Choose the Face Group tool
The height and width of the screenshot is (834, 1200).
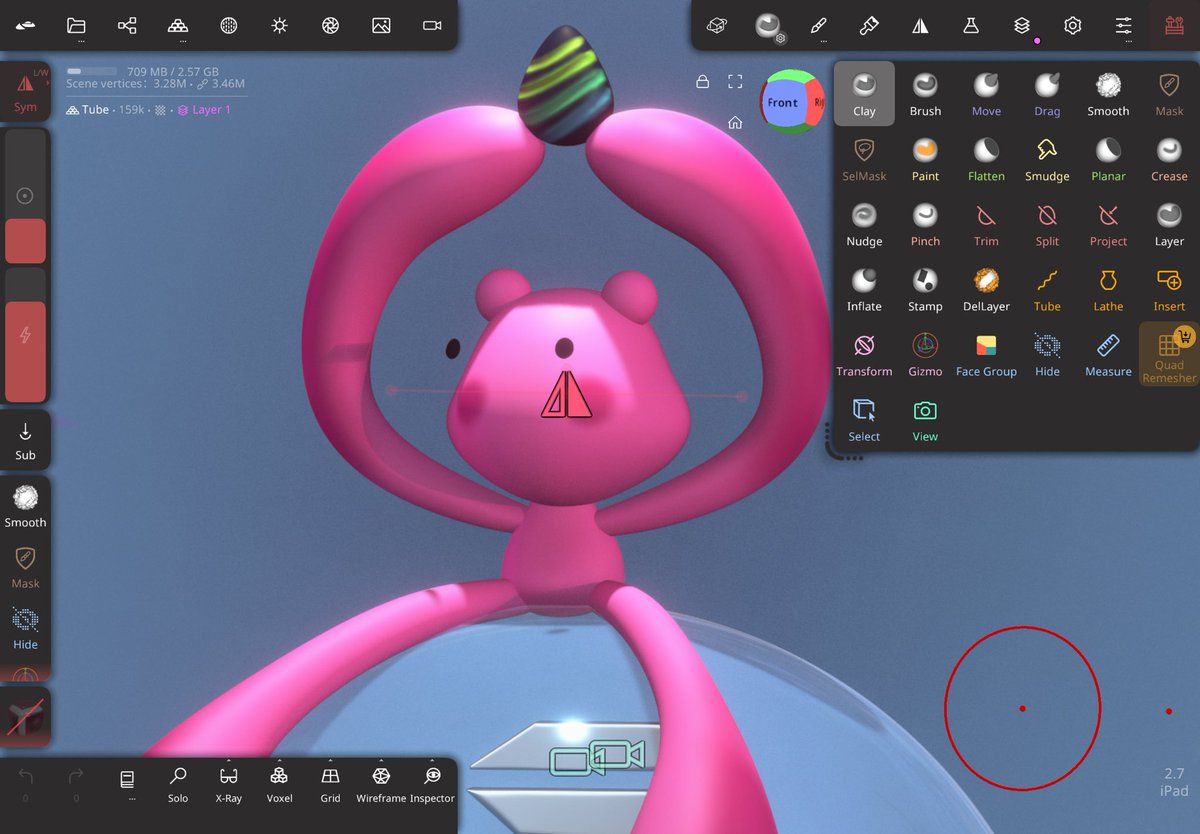[986, 354]
